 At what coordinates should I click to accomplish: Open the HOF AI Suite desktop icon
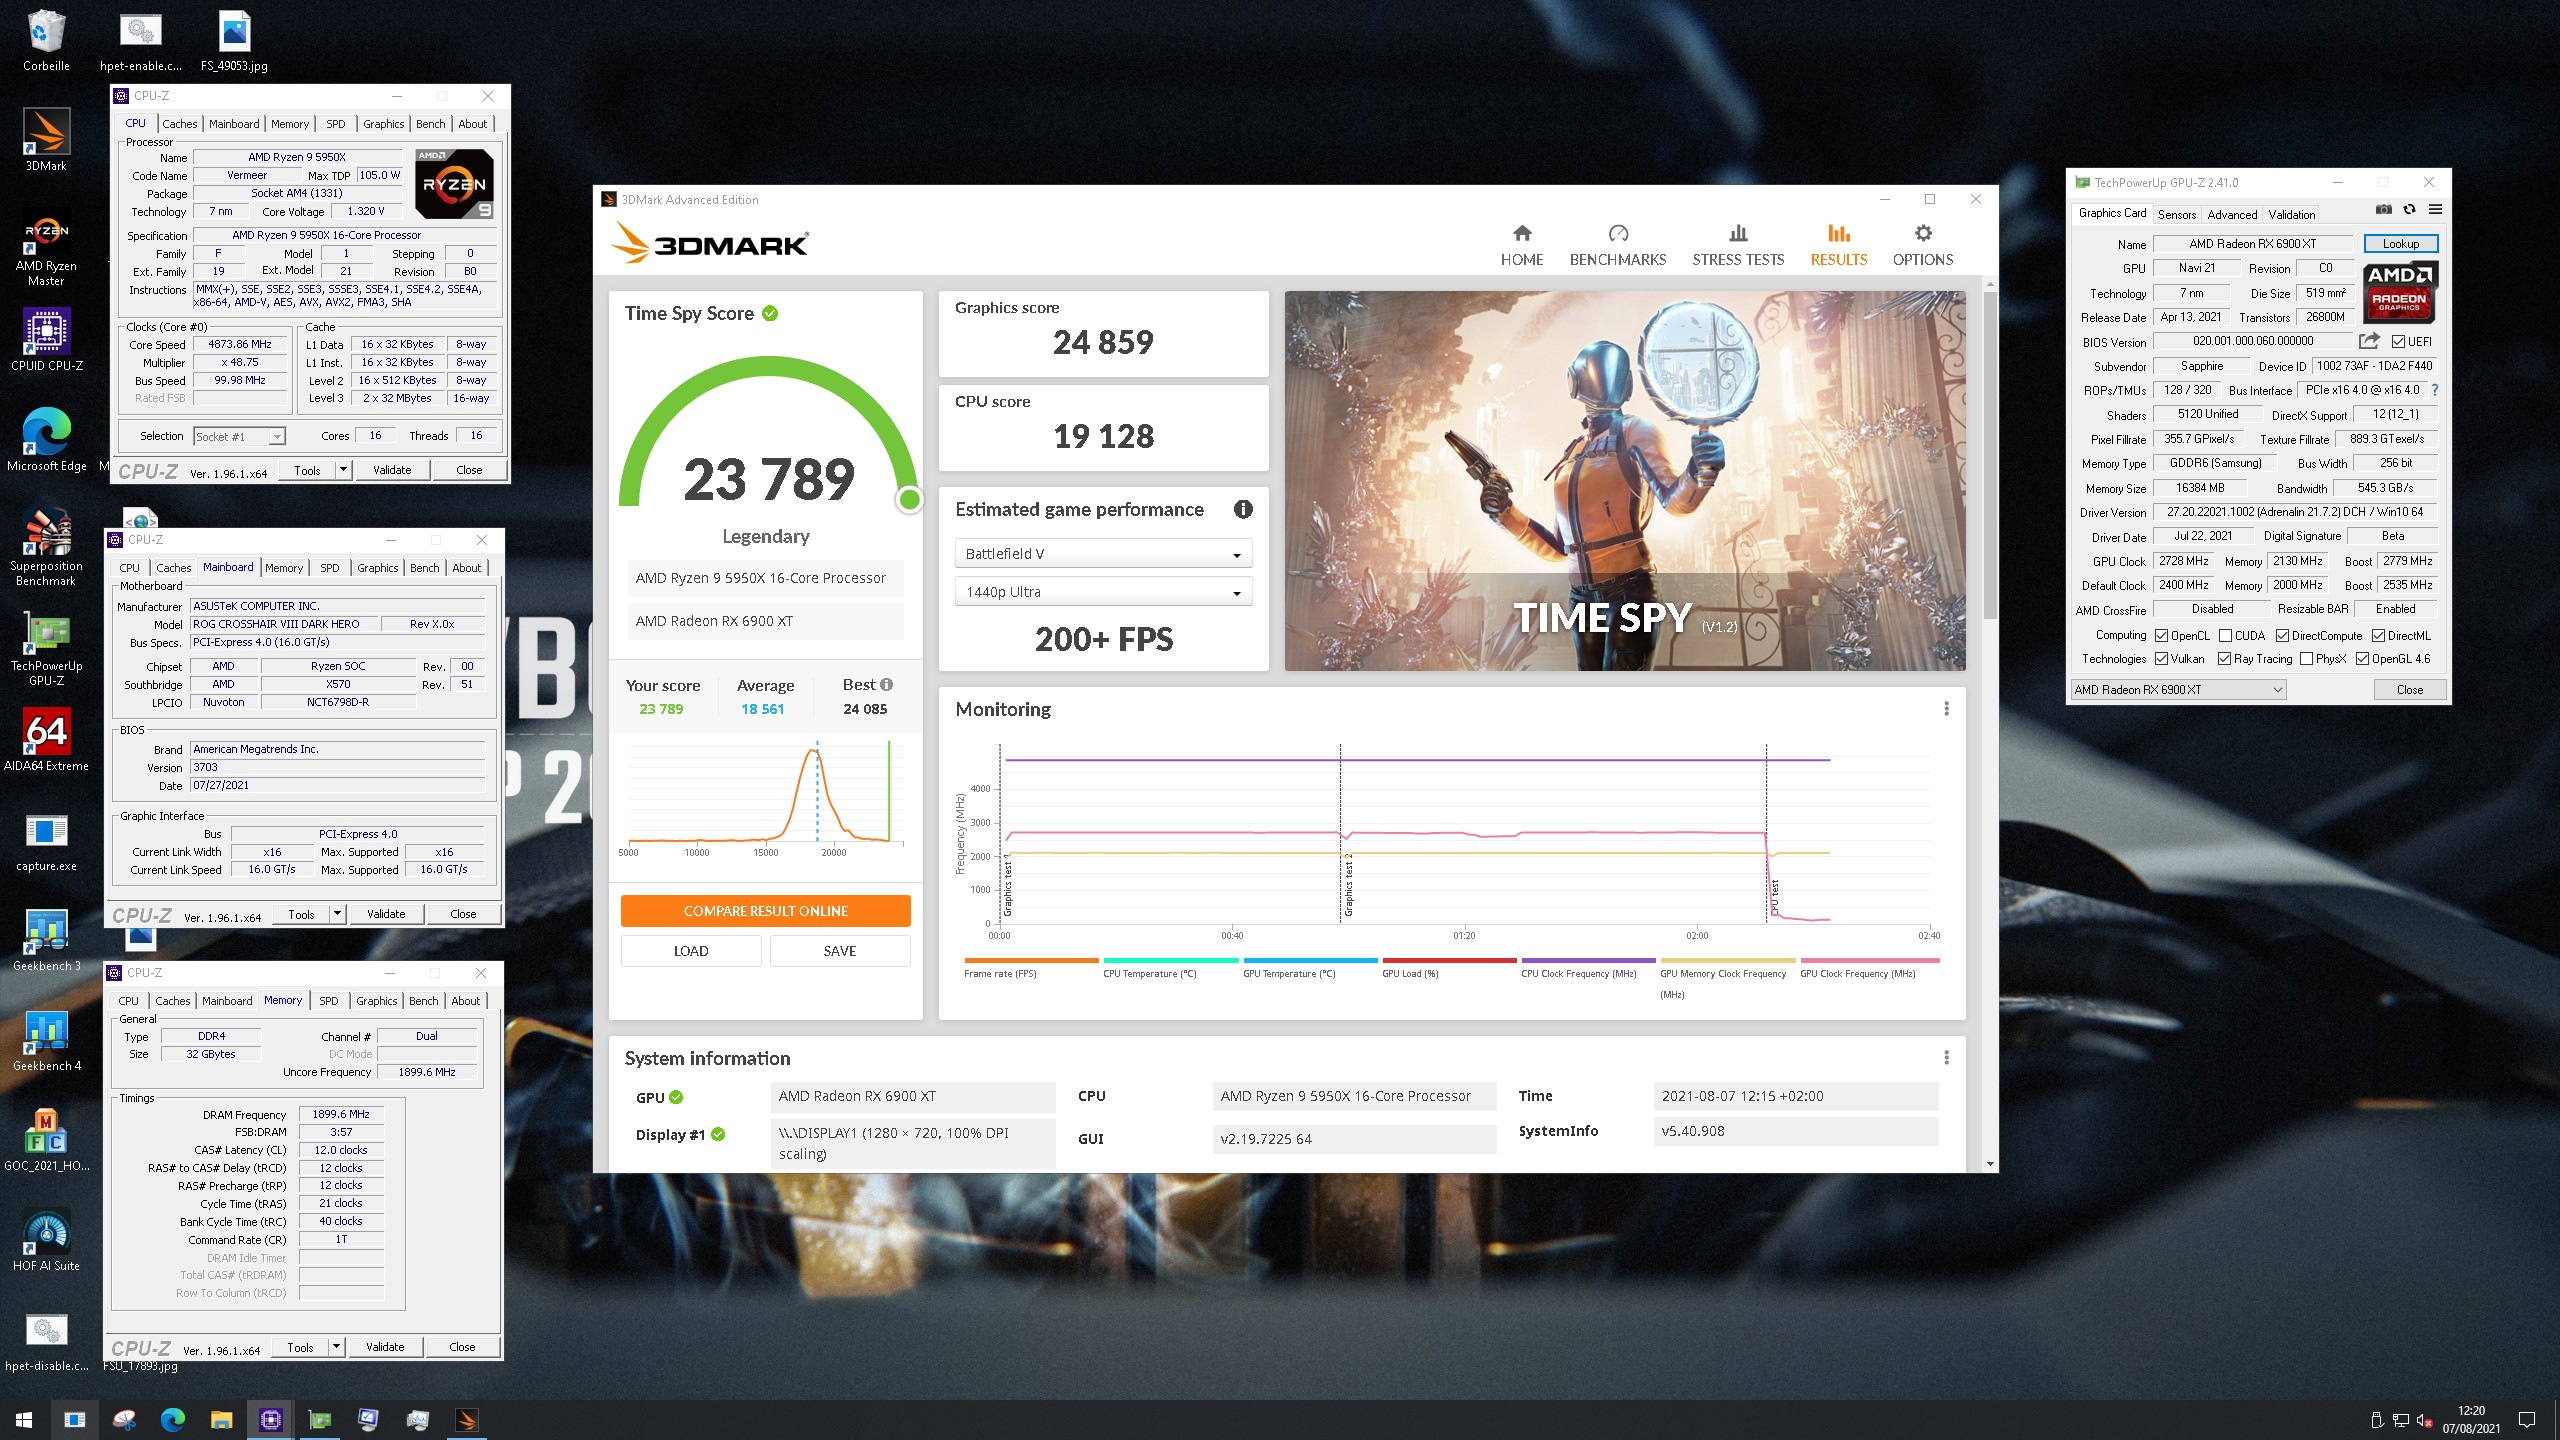click(46, 1241)
